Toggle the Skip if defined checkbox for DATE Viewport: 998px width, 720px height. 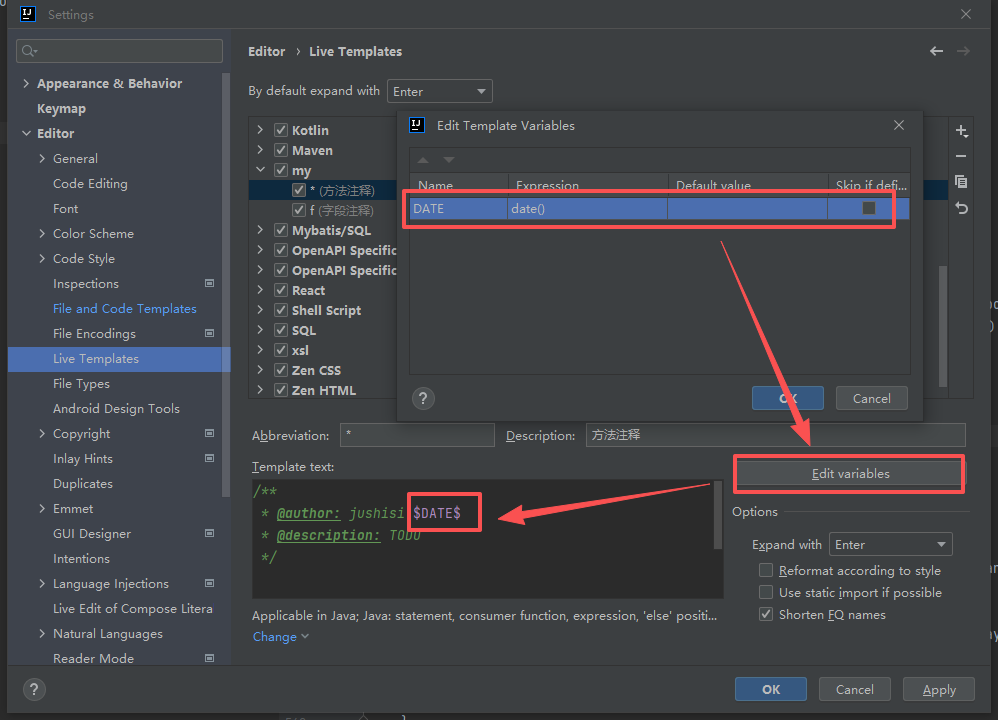(x=869, y=208)
